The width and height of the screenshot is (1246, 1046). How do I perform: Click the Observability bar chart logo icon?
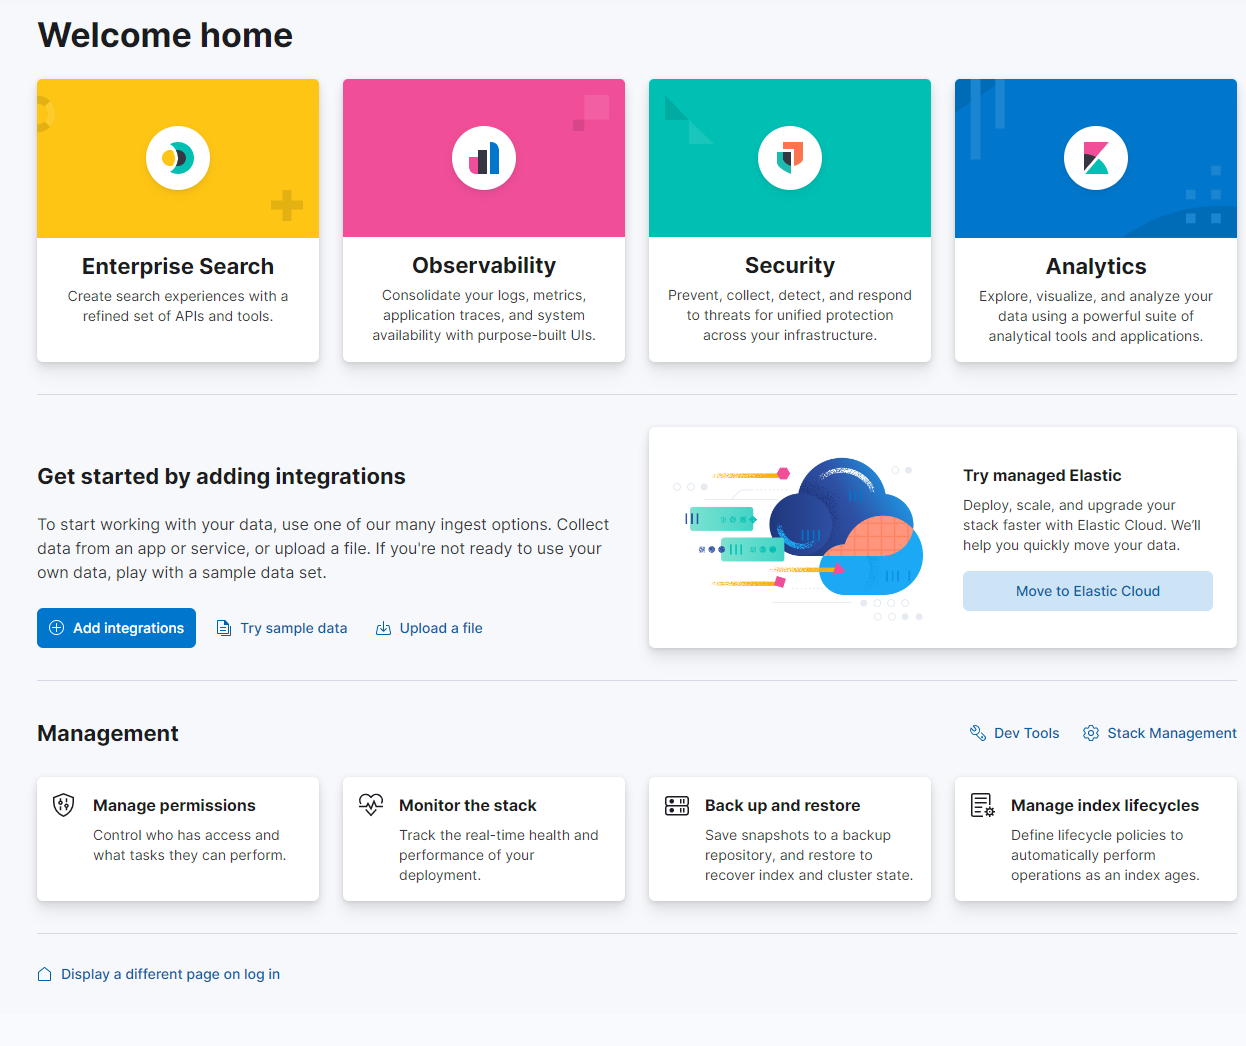click(x=484, y=158)
